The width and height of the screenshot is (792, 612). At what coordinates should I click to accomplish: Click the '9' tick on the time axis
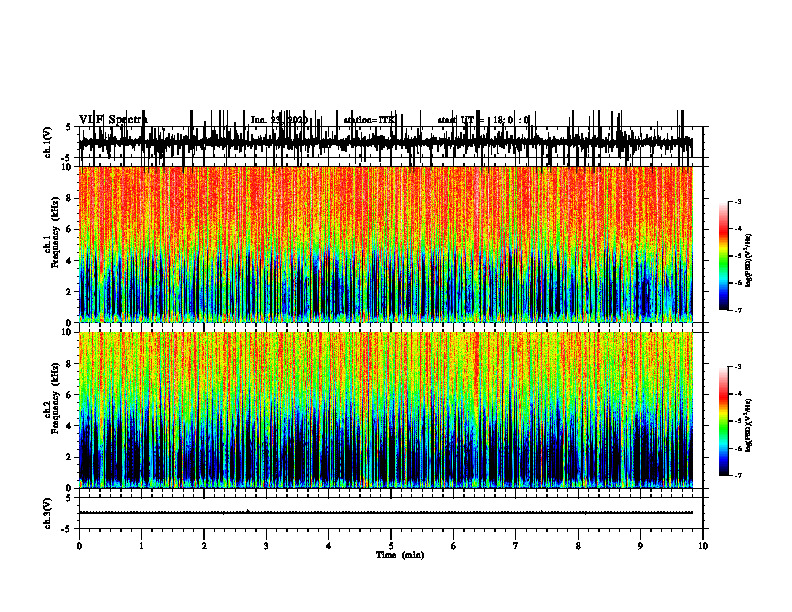[640, 546]
